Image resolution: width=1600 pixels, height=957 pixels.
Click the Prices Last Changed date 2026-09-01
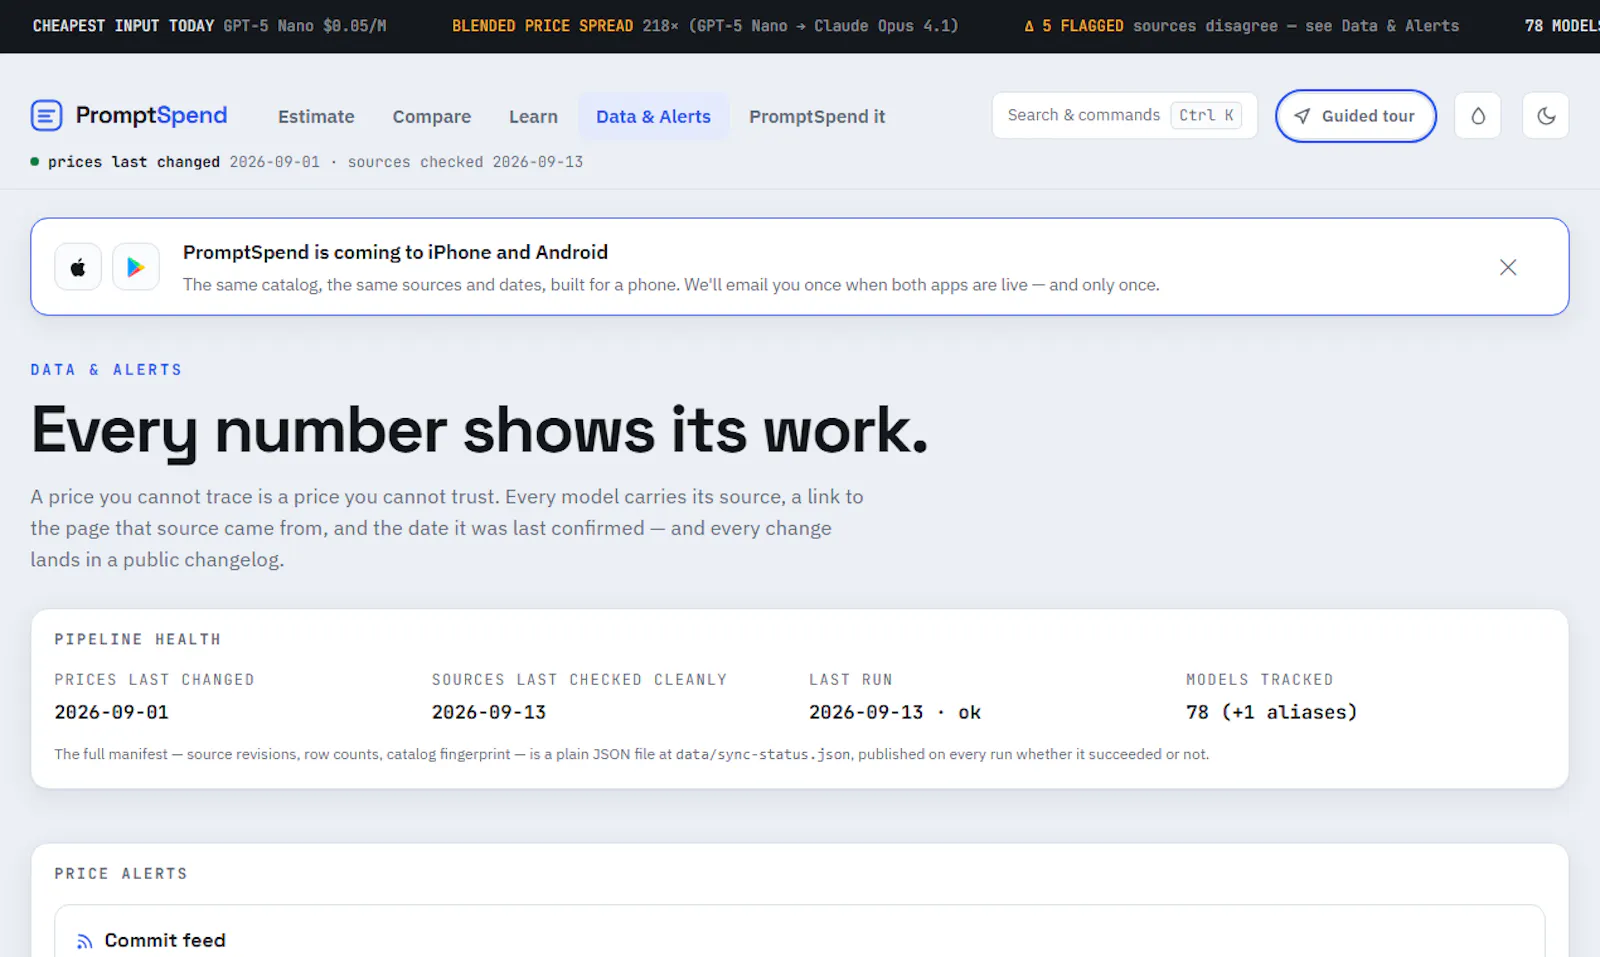(x=112, y=712)
